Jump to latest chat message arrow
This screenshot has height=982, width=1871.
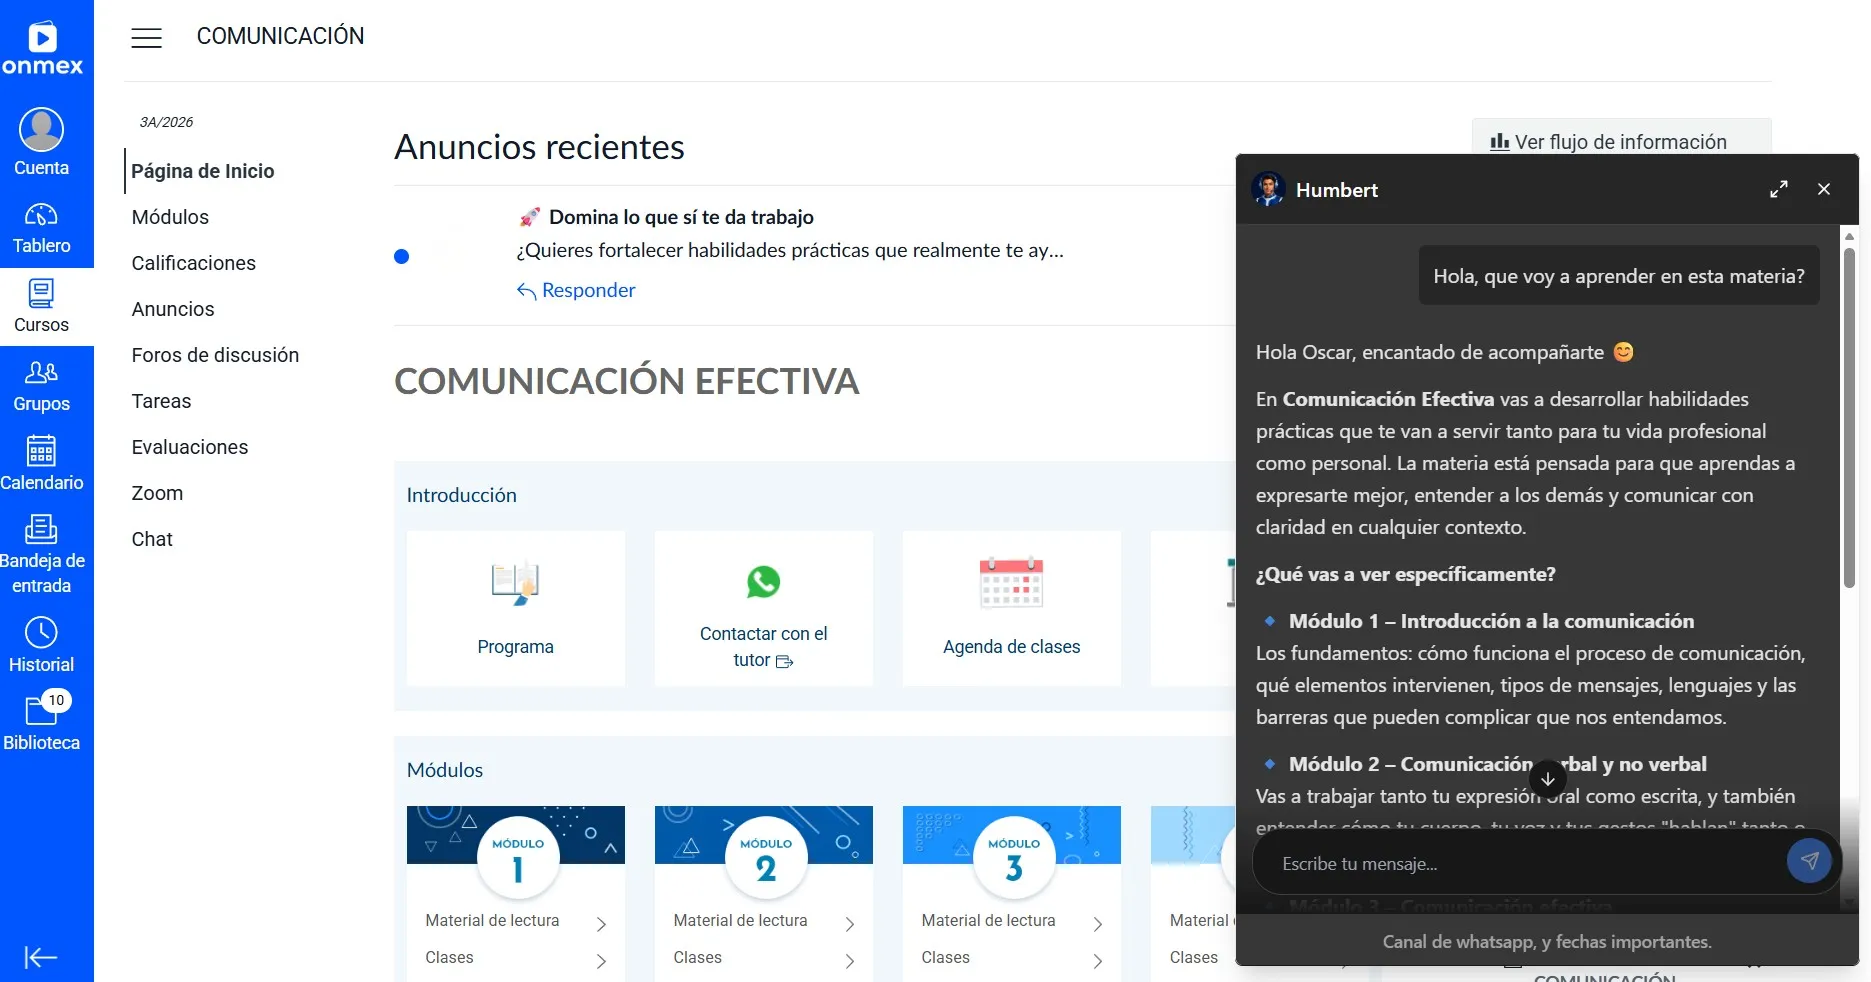click(1547, 778)
